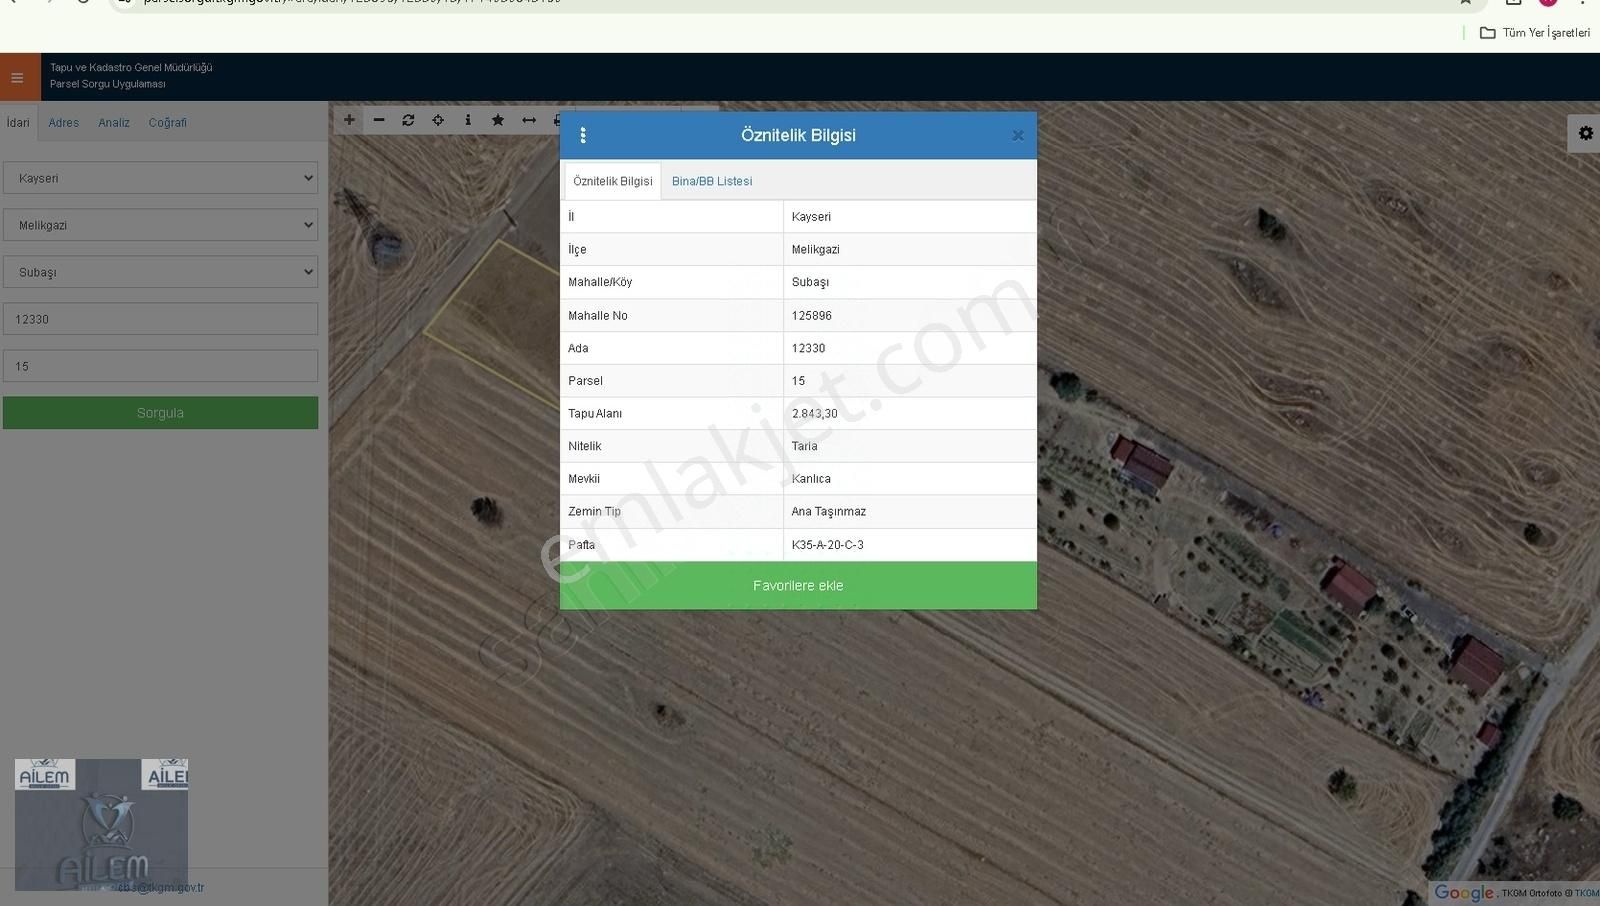Open the dialog's three-dot options menu
The image size is (1600, 906).
click(x=583, y=135)
